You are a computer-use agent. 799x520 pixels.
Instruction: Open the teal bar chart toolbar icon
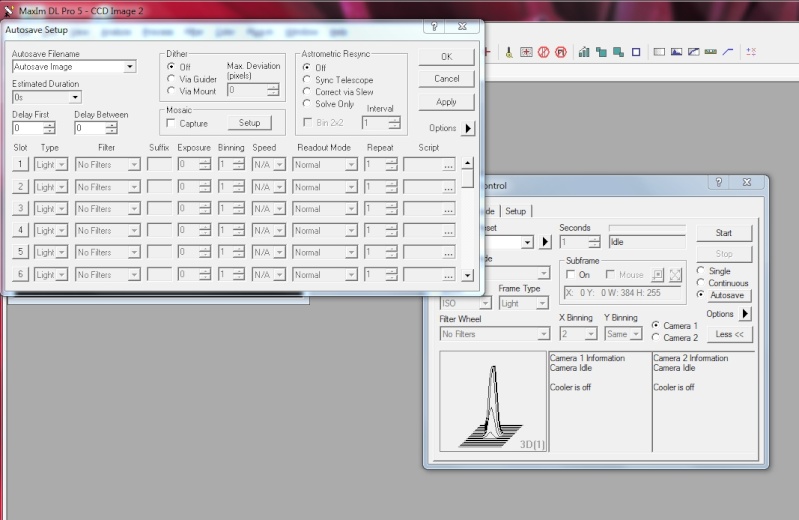click(584, 52)
